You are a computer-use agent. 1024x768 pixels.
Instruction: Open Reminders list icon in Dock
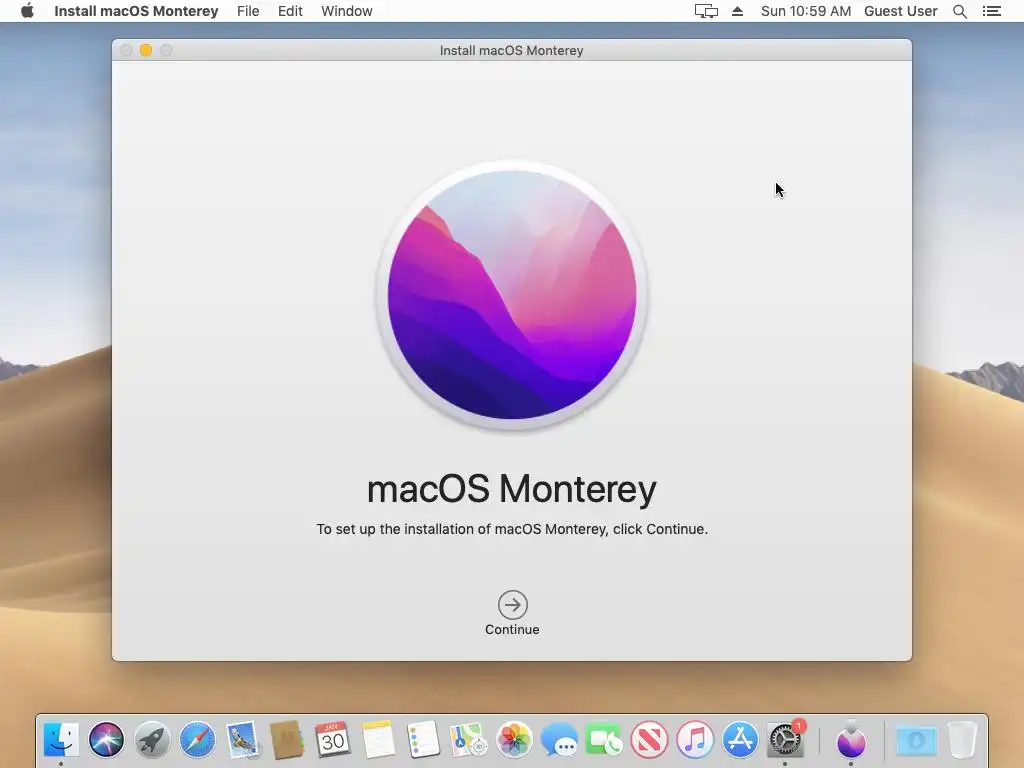423,740
